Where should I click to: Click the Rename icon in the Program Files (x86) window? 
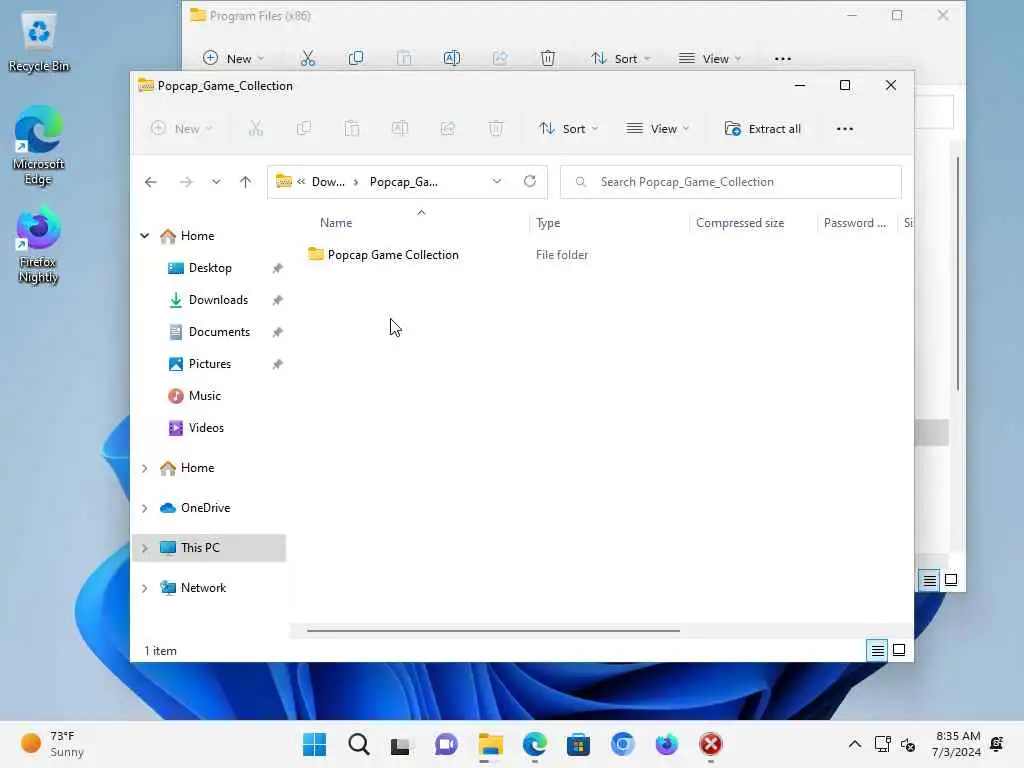tap(452, 58)
